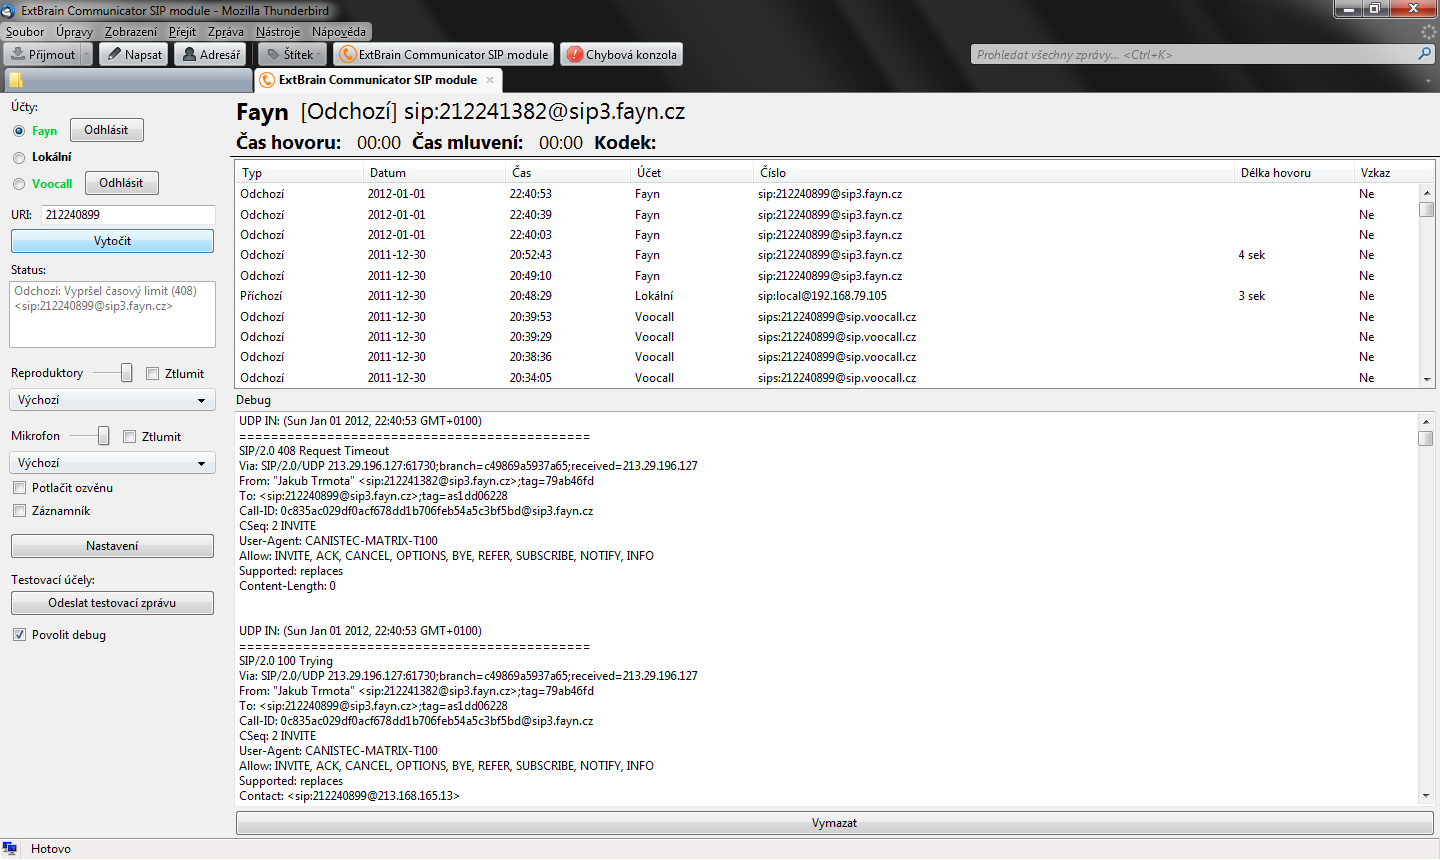
Task: Toggle Ztlumit checkbox for Reproduktory
Action: point(153,374)
